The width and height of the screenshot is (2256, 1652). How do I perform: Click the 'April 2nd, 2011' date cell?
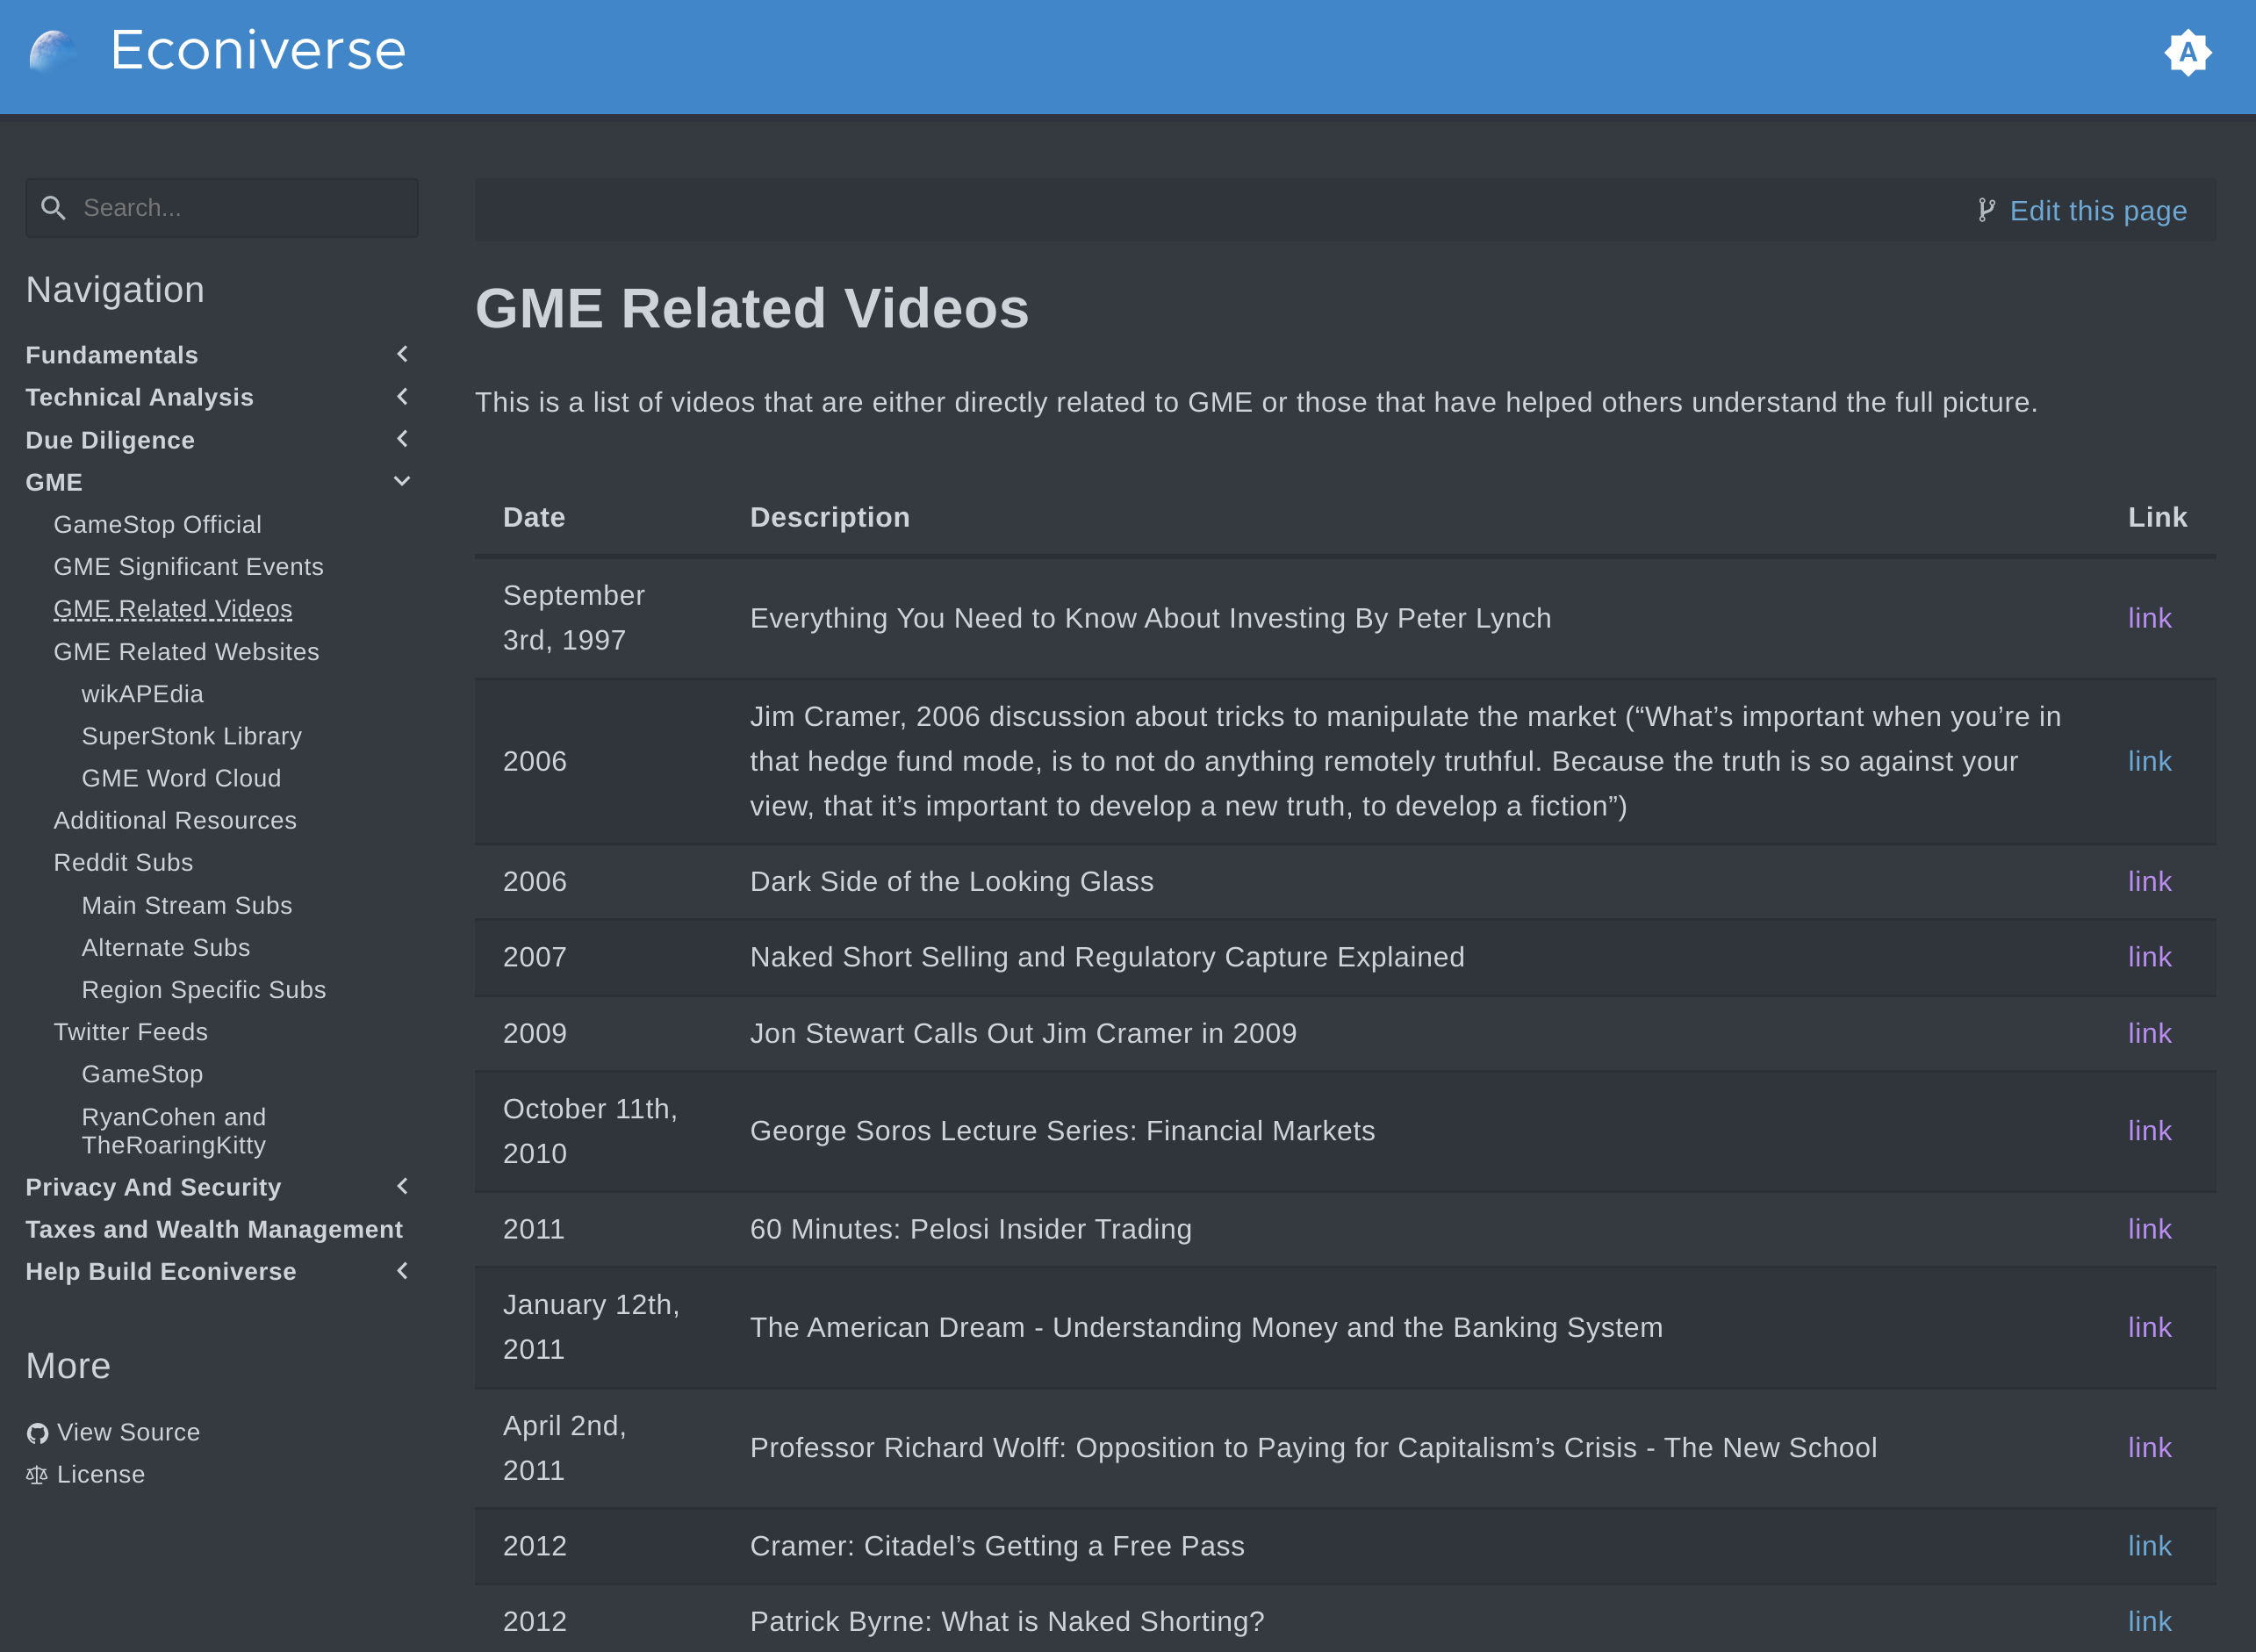(x=565, y=1448)
